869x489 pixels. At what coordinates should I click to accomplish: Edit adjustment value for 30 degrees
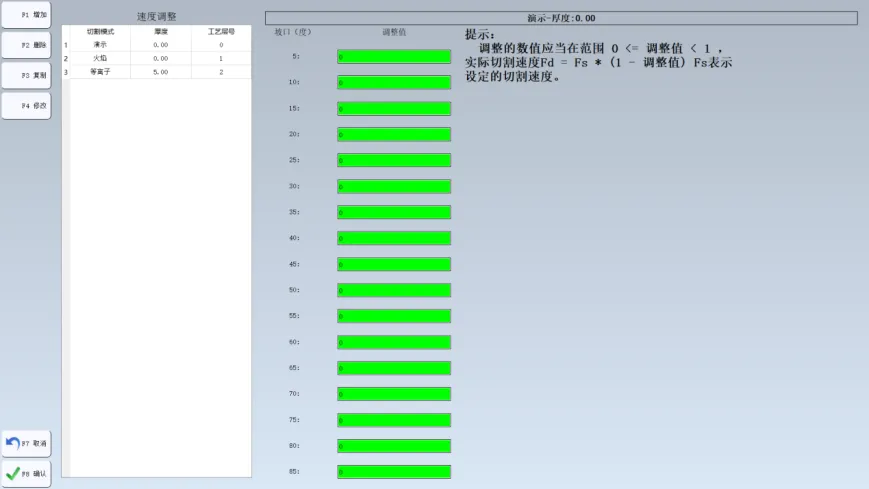(x=394, y=186)
